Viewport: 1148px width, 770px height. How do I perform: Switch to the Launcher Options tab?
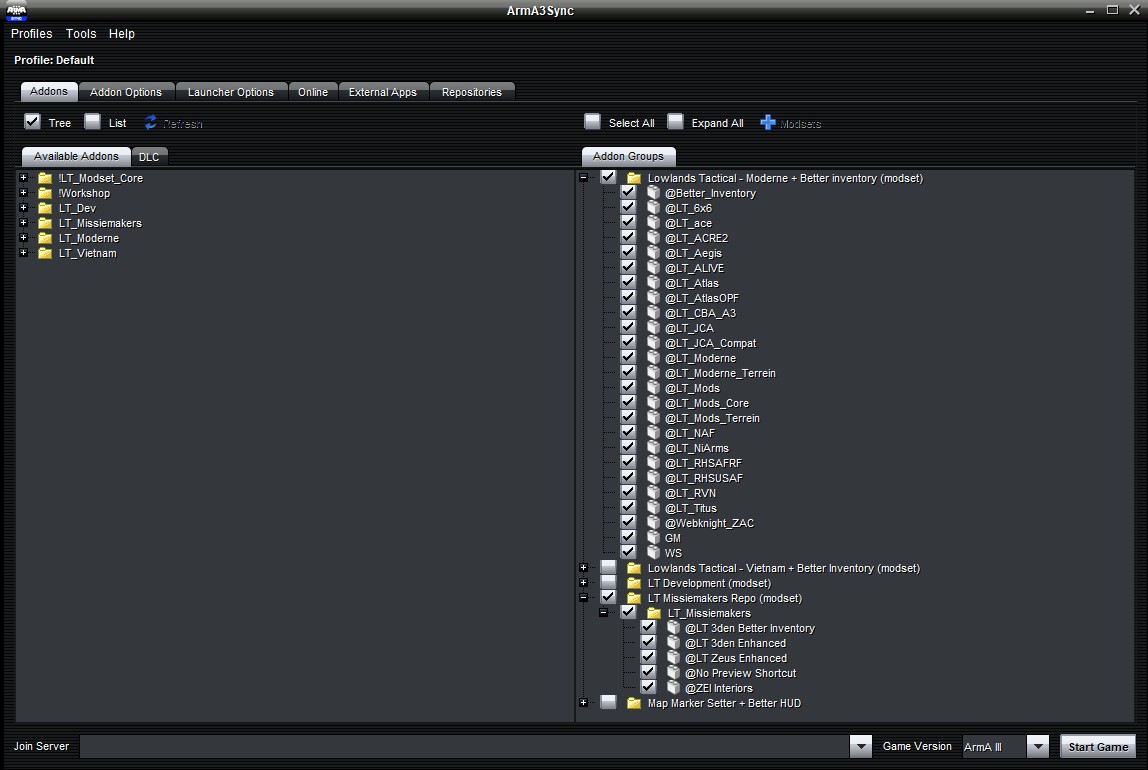click(231, 91)
